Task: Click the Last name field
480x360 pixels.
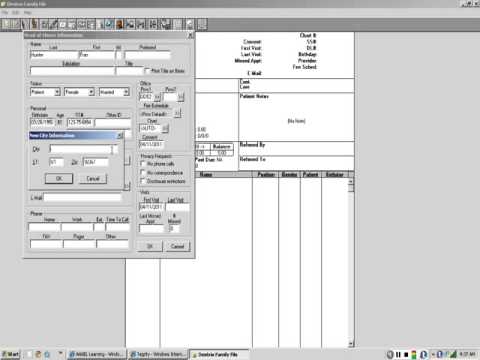Action: pyautogui.click(x=54, y=55)
